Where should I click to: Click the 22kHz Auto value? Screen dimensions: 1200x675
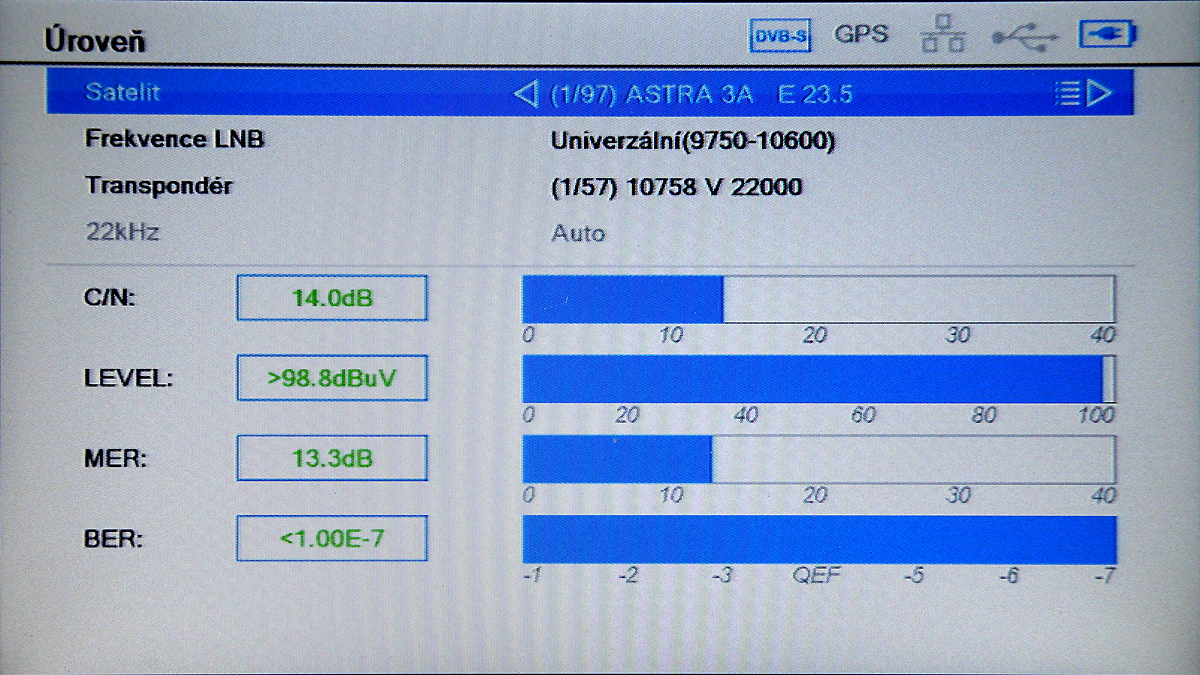[578, 233]
